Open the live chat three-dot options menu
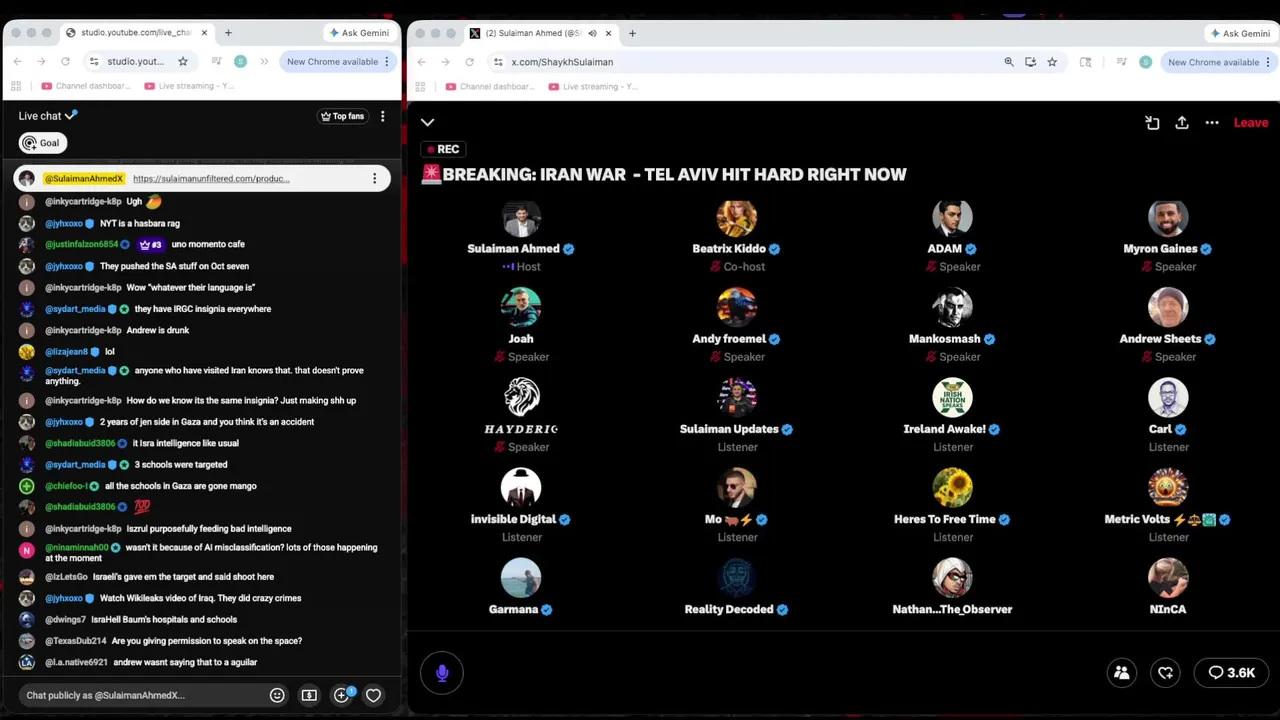 click(382, 116)
